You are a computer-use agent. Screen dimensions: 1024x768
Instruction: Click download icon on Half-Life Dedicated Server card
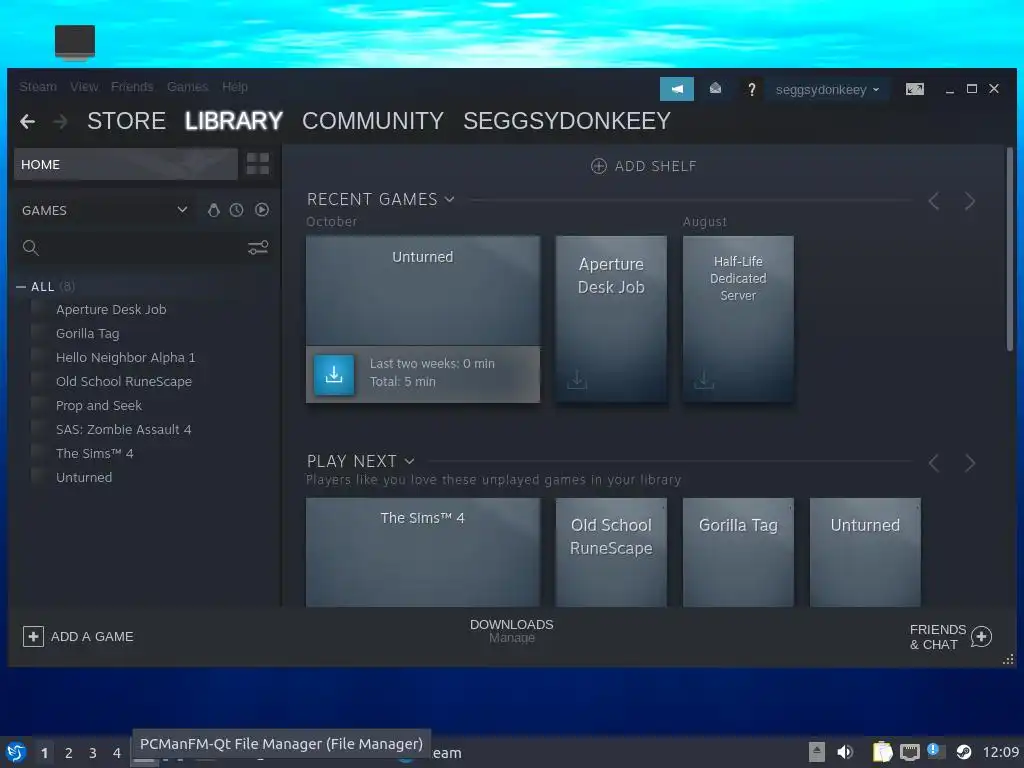point(703,379)
